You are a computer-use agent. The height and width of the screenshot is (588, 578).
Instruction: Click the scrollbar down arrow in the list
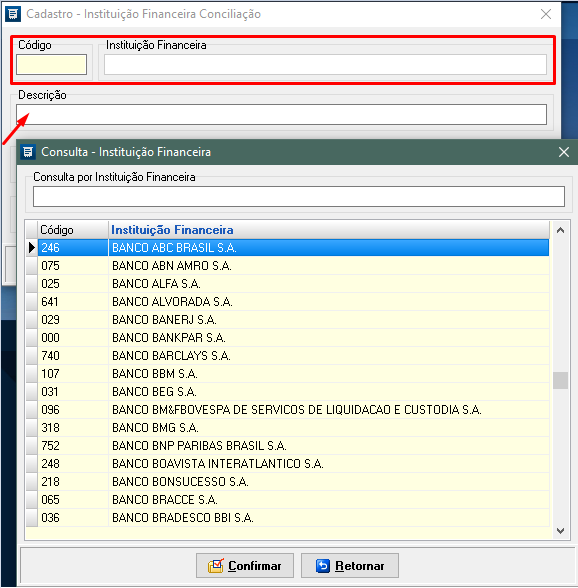point(560,531)
